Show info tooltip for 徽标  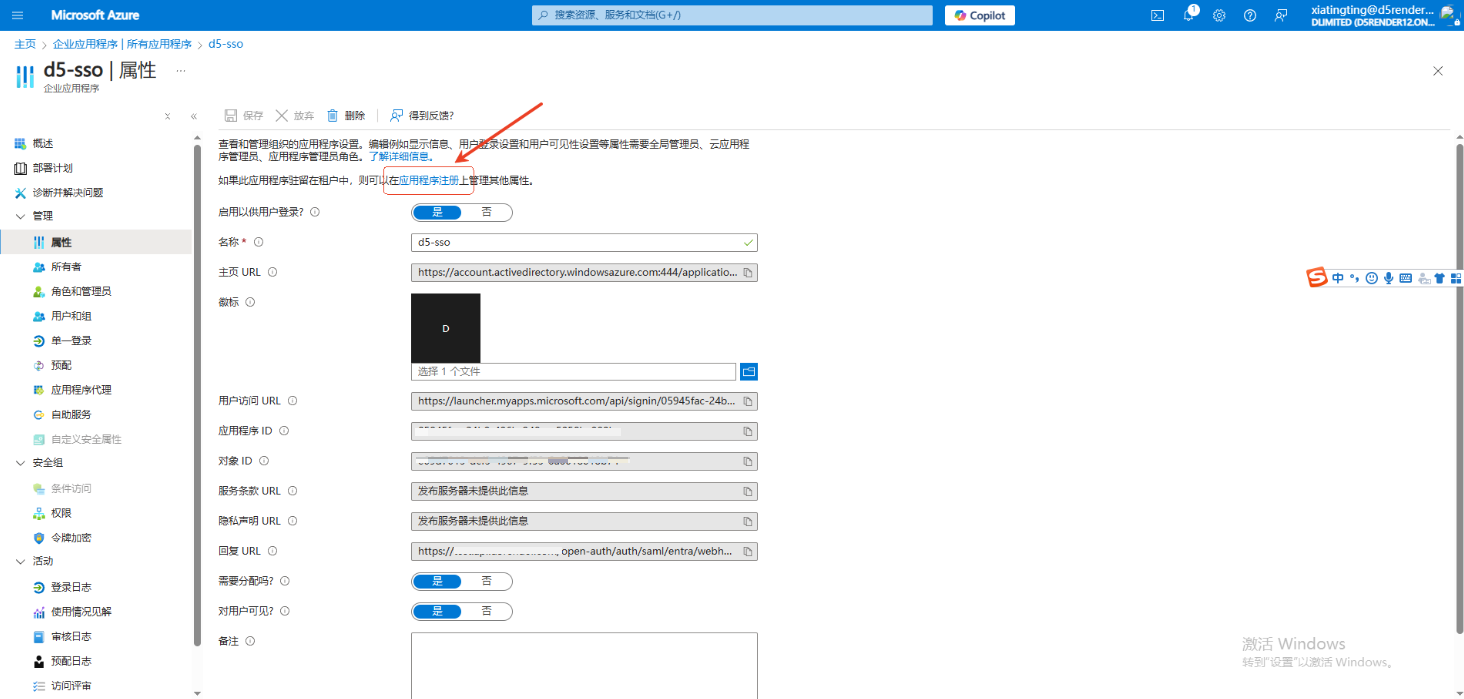click(250, 302)
